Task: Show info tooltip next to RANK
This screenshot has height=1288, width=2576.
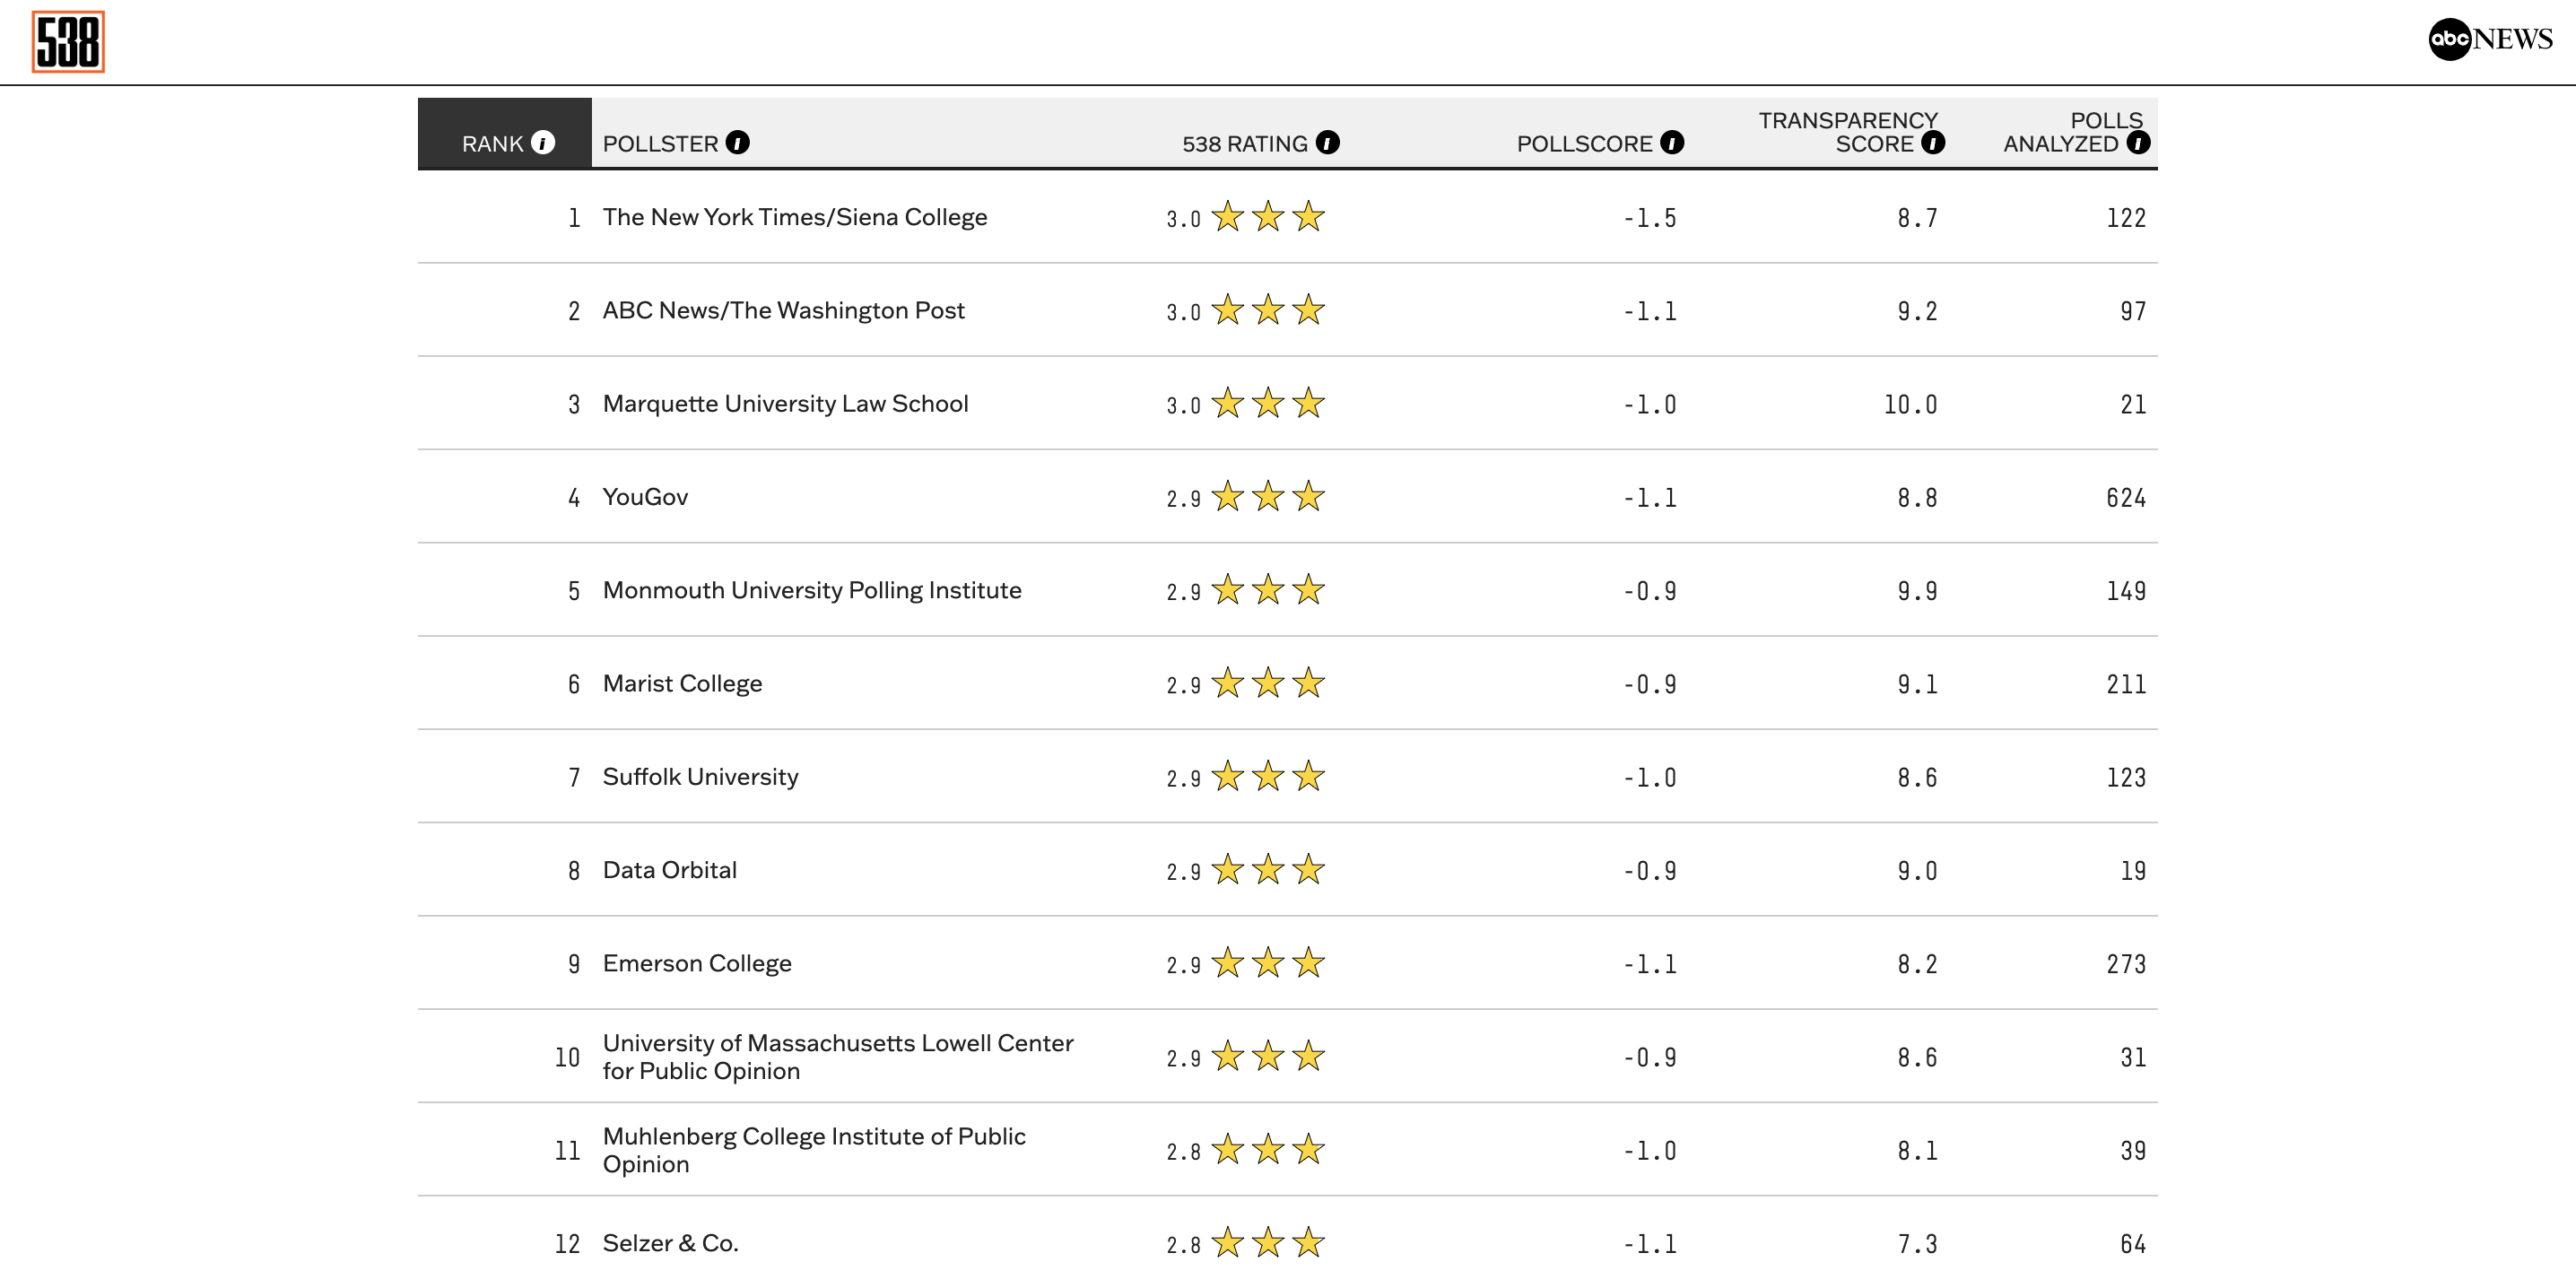Action: 543,142
